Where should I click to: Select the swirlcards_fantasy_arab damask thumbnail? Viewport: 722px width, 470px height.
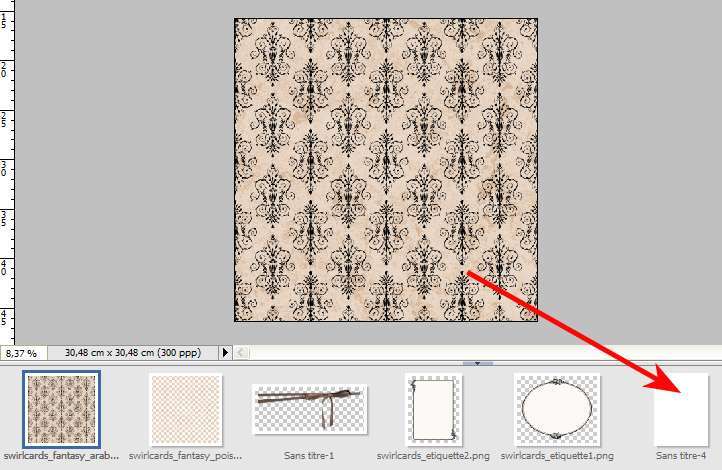click(61, 408)
